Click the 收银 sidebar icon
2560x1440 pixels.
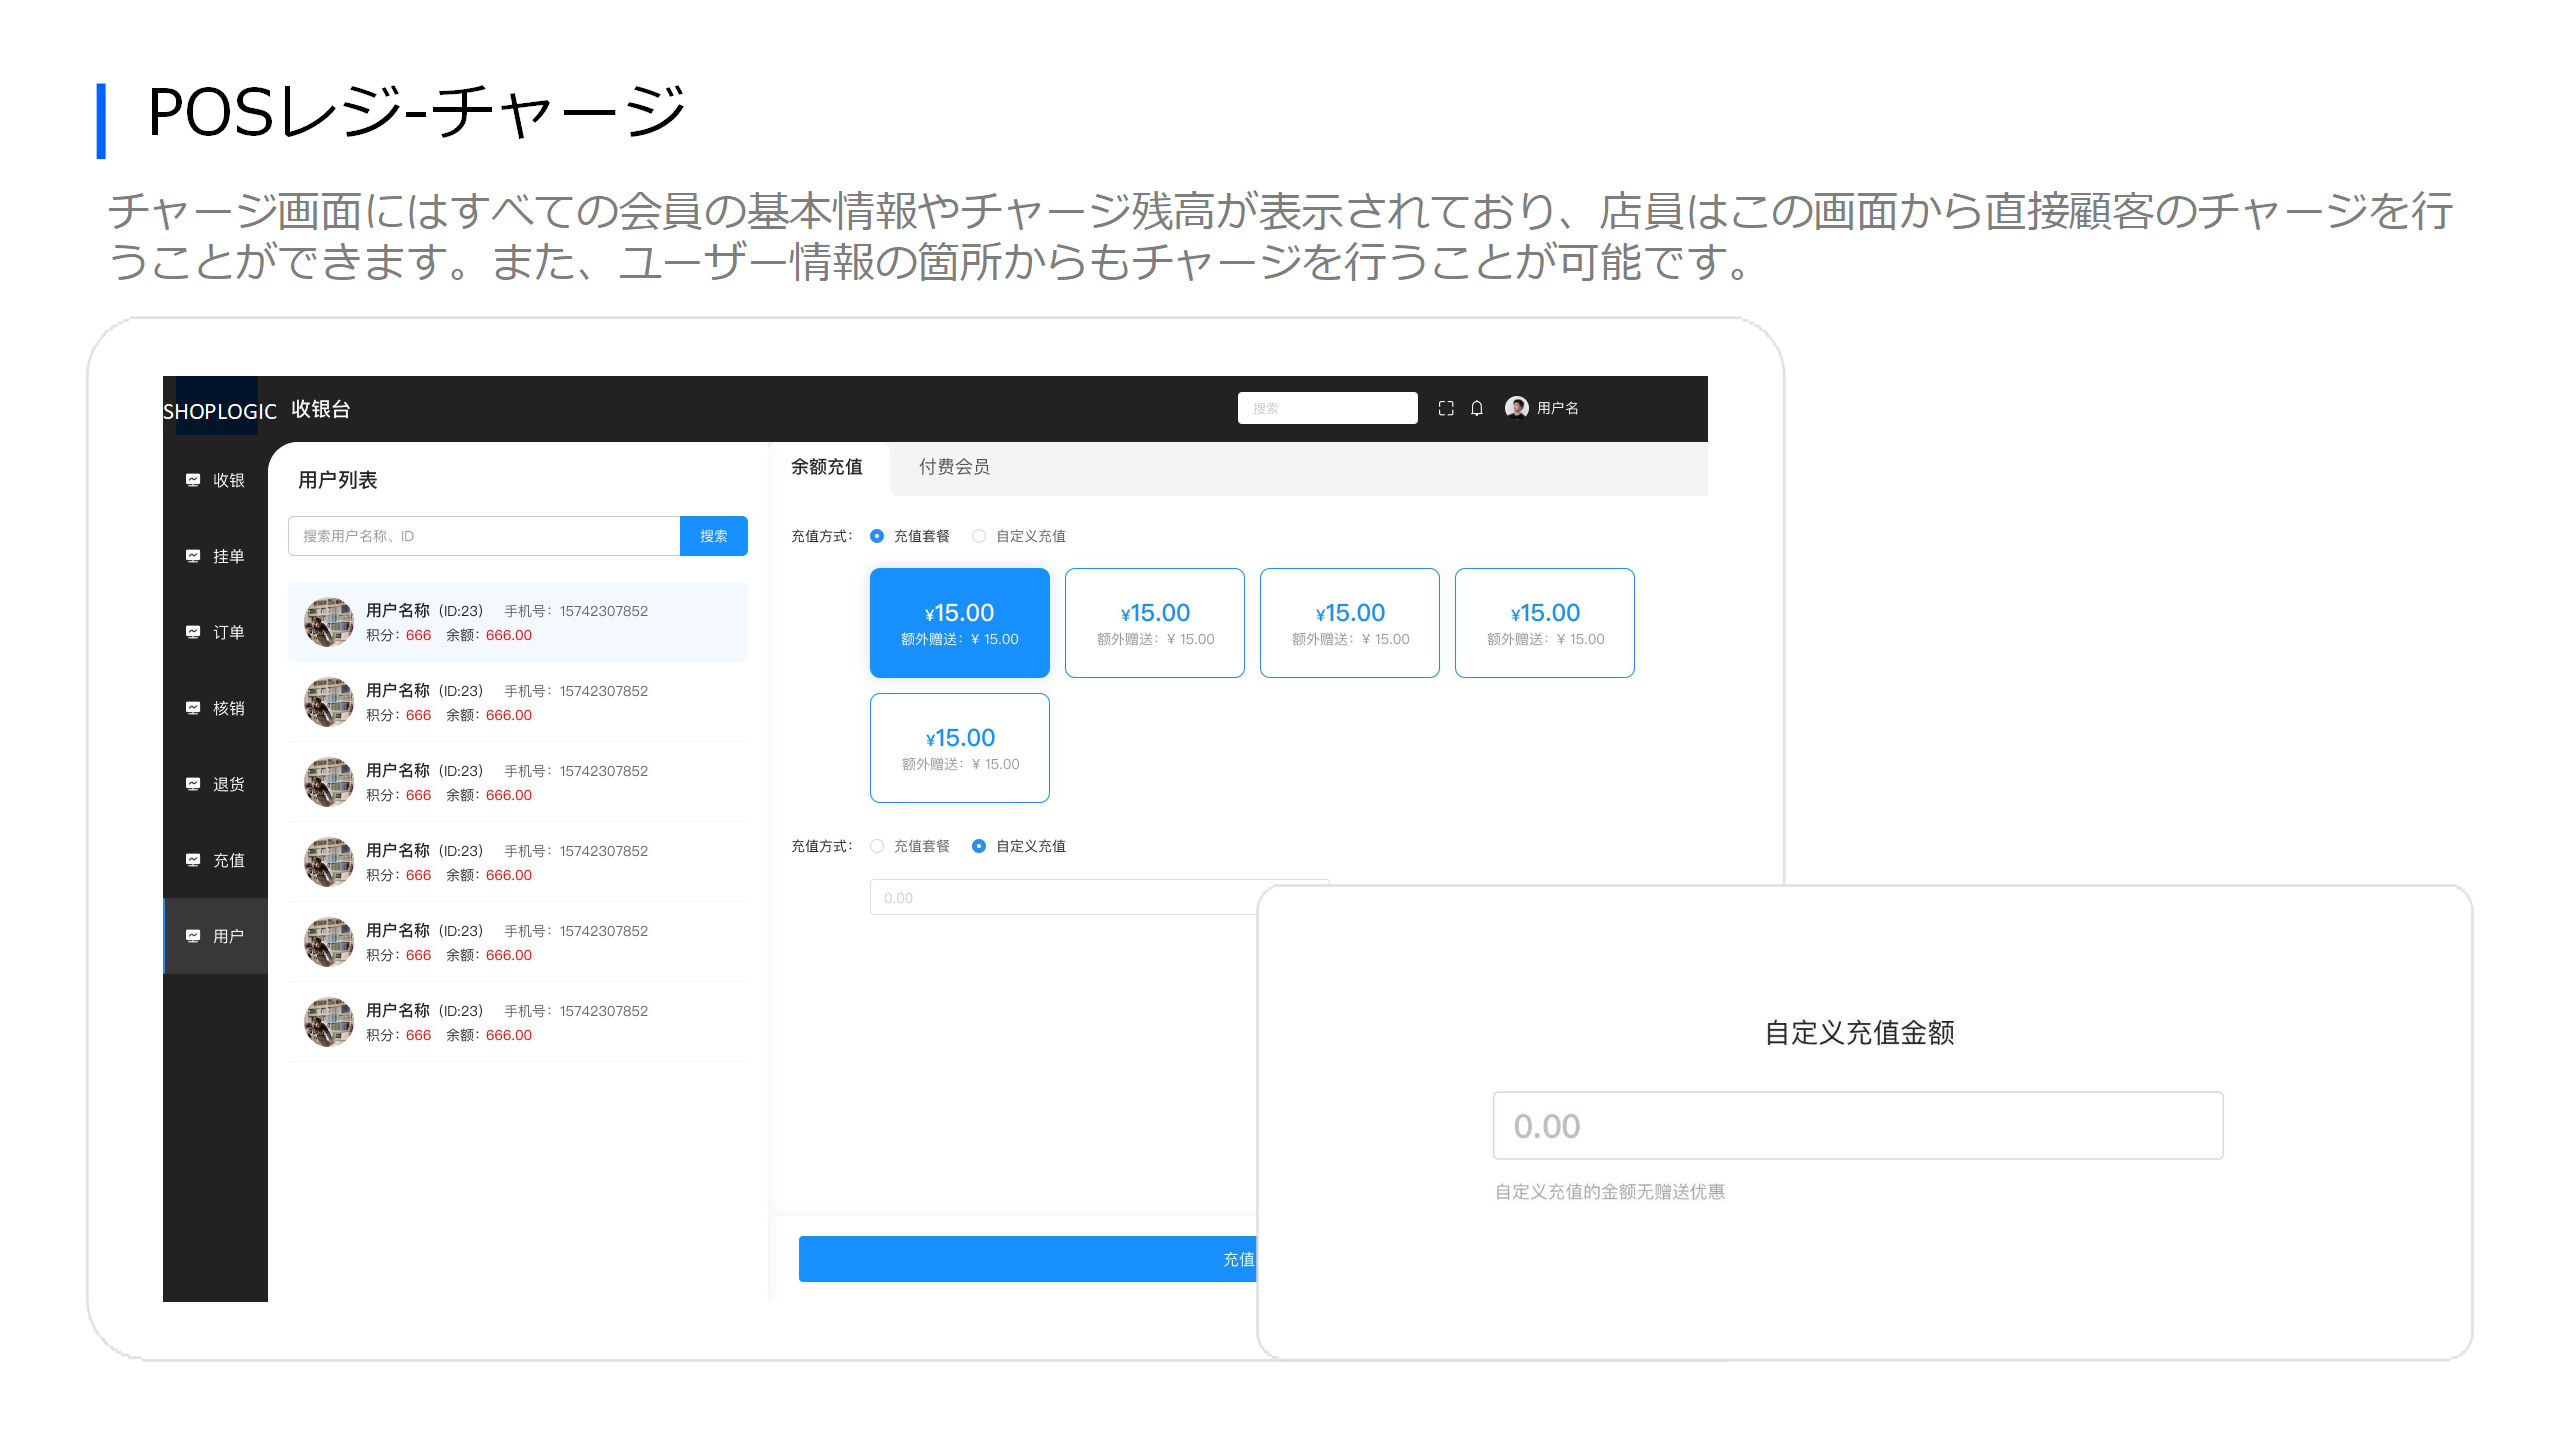pos(193,480)
